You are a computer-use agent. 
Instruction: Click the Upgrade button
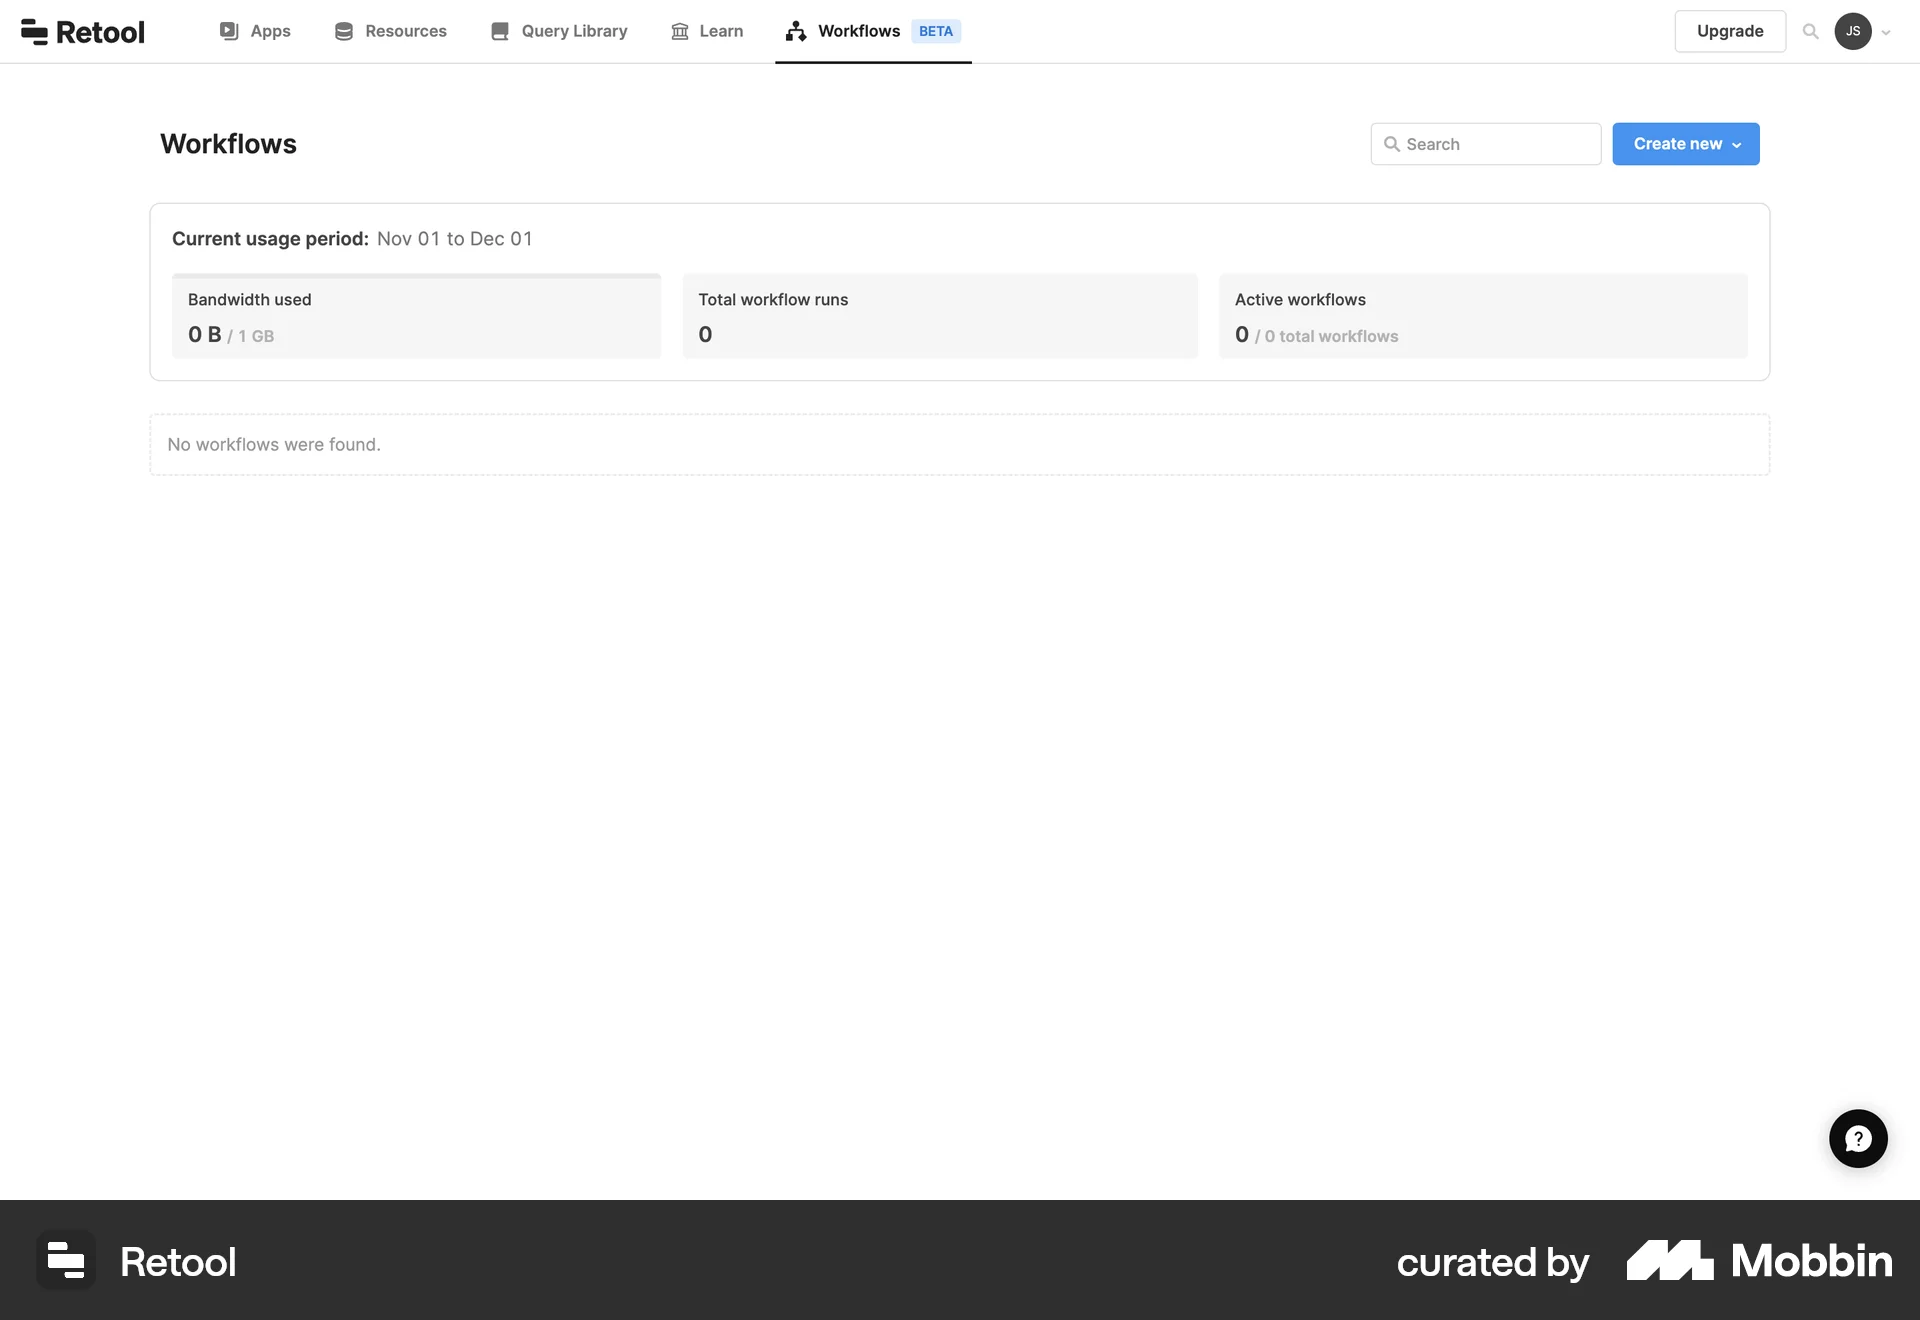tap(1729, 31)
